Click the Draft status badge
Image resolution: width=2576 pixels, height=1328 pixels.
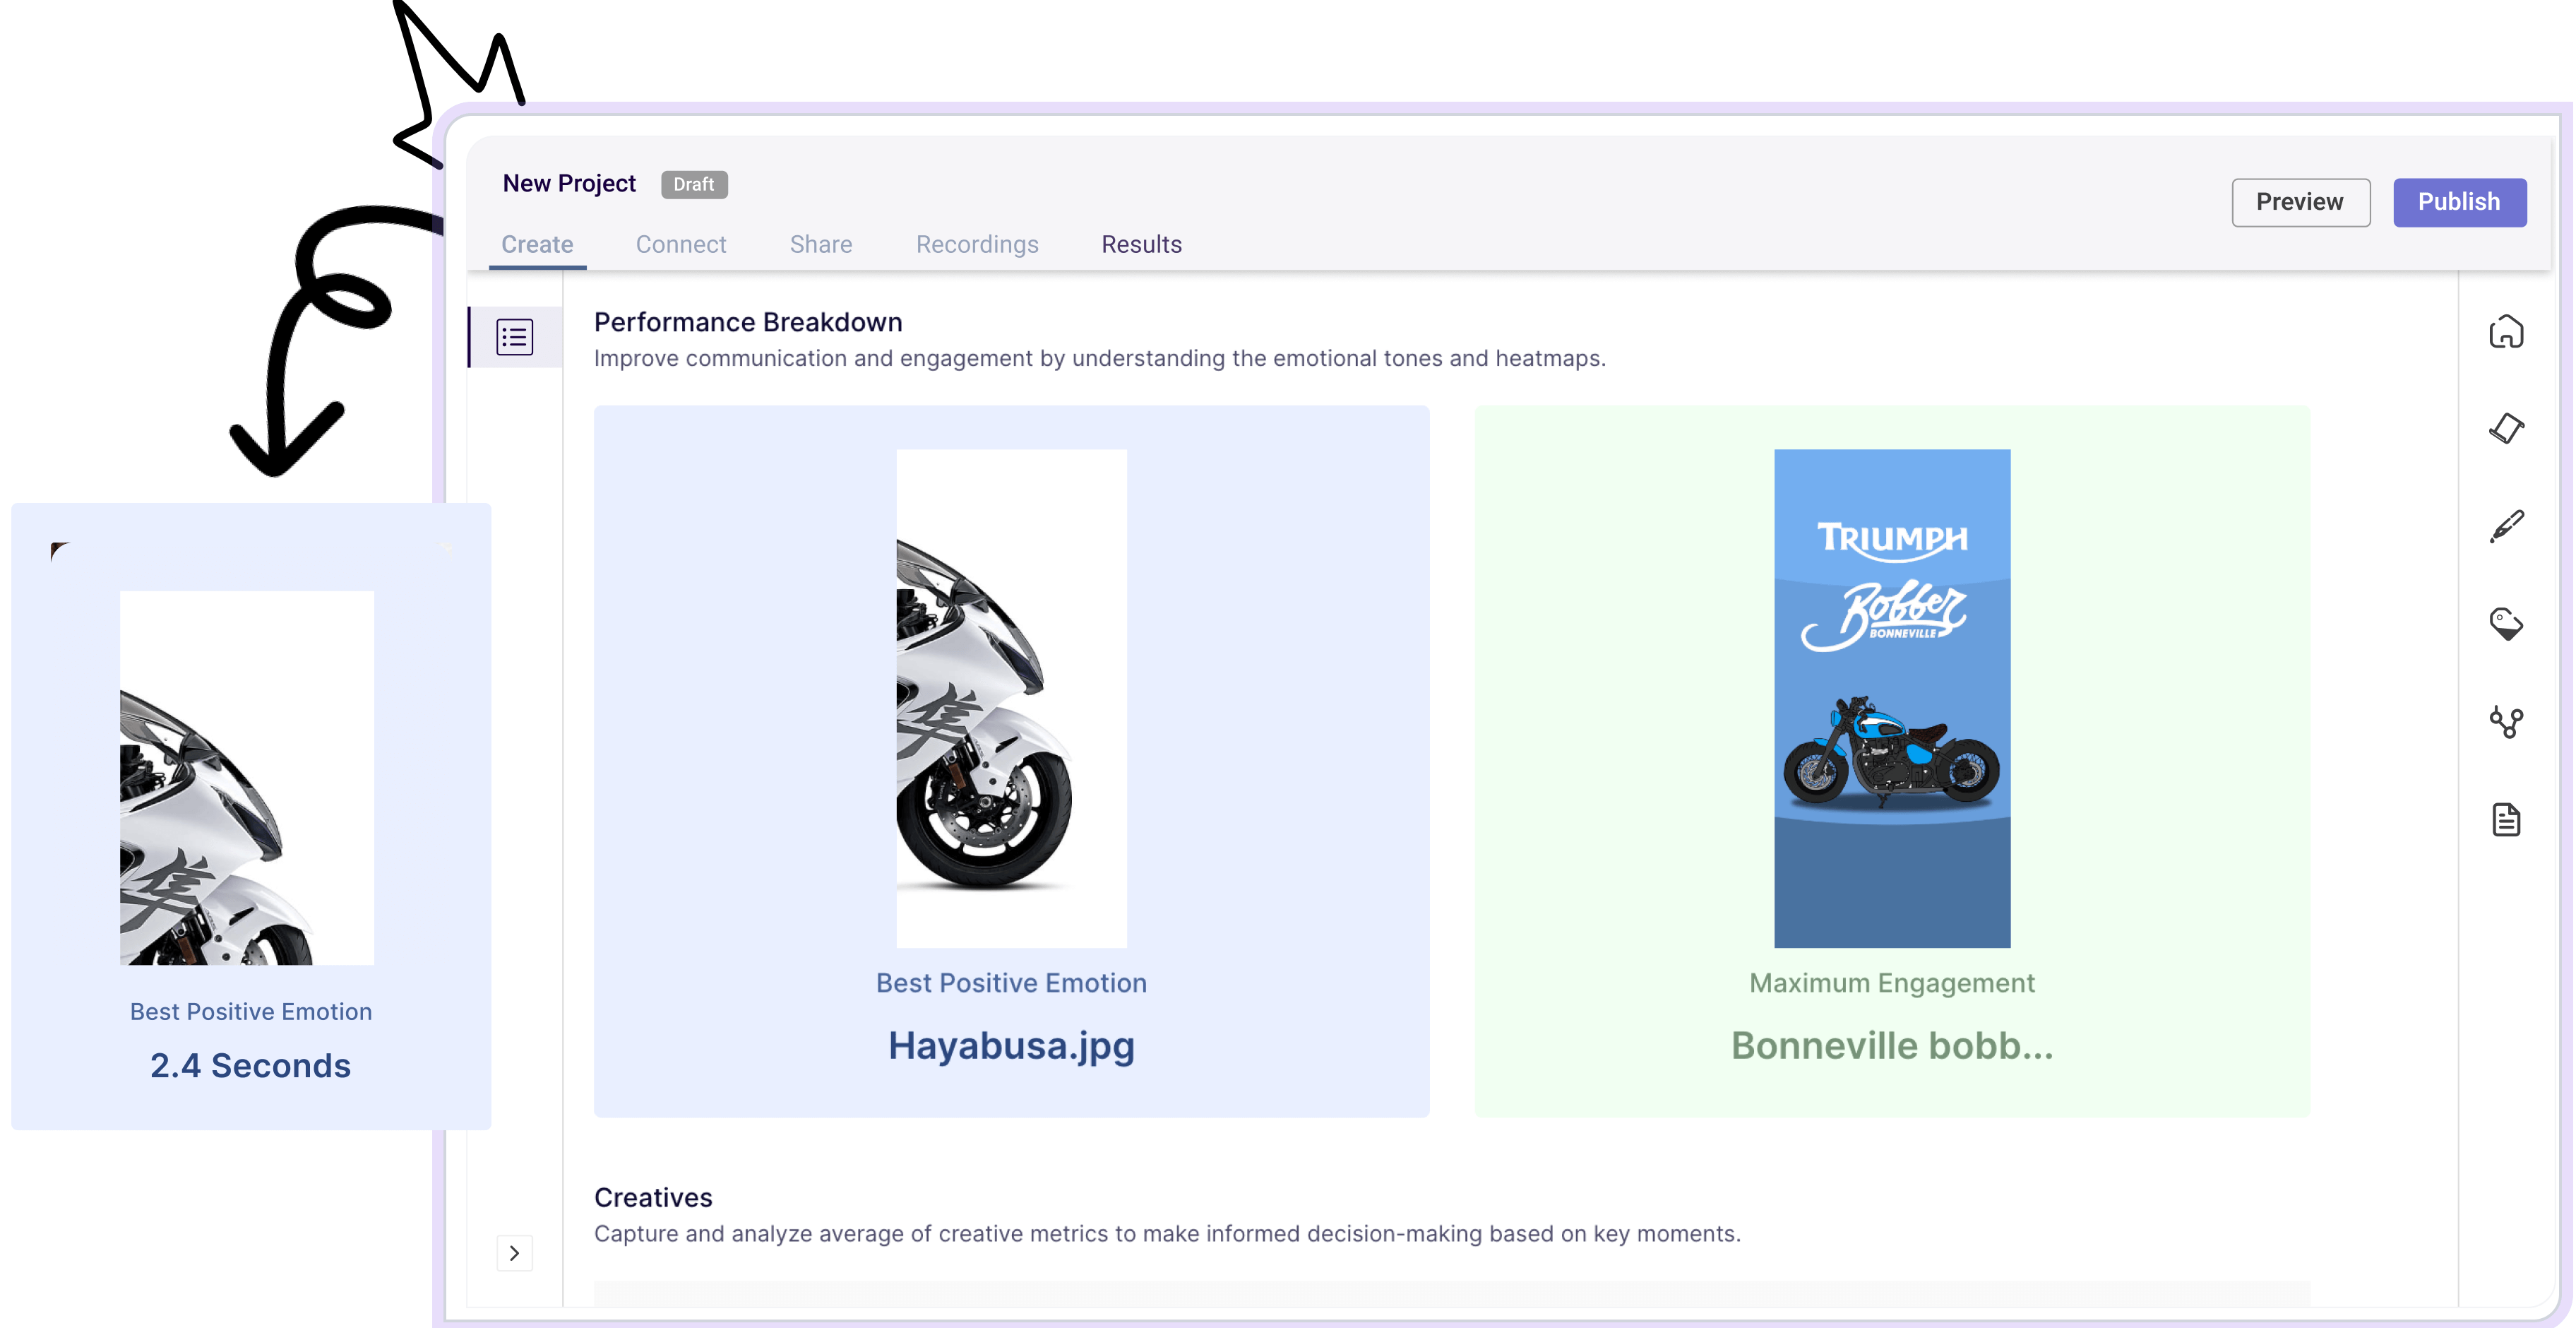[693, 184]
